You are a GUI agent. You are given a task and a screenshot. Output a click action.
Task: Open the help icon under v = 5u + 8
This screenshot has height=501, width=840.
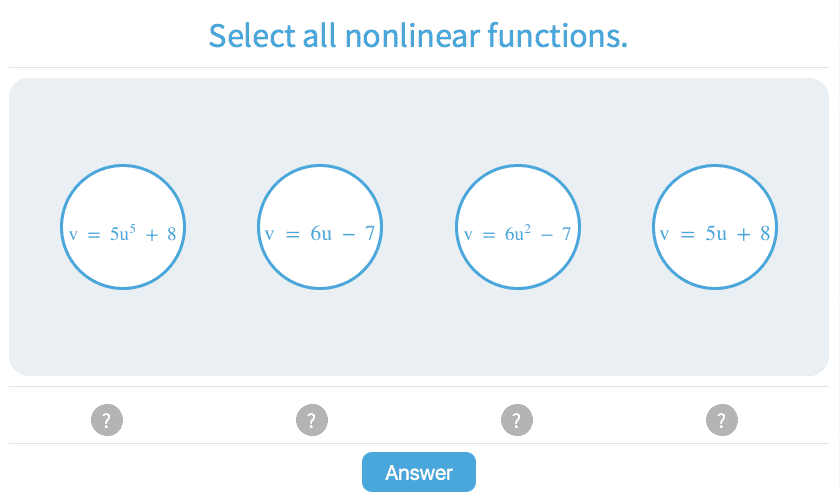point(721,420)
